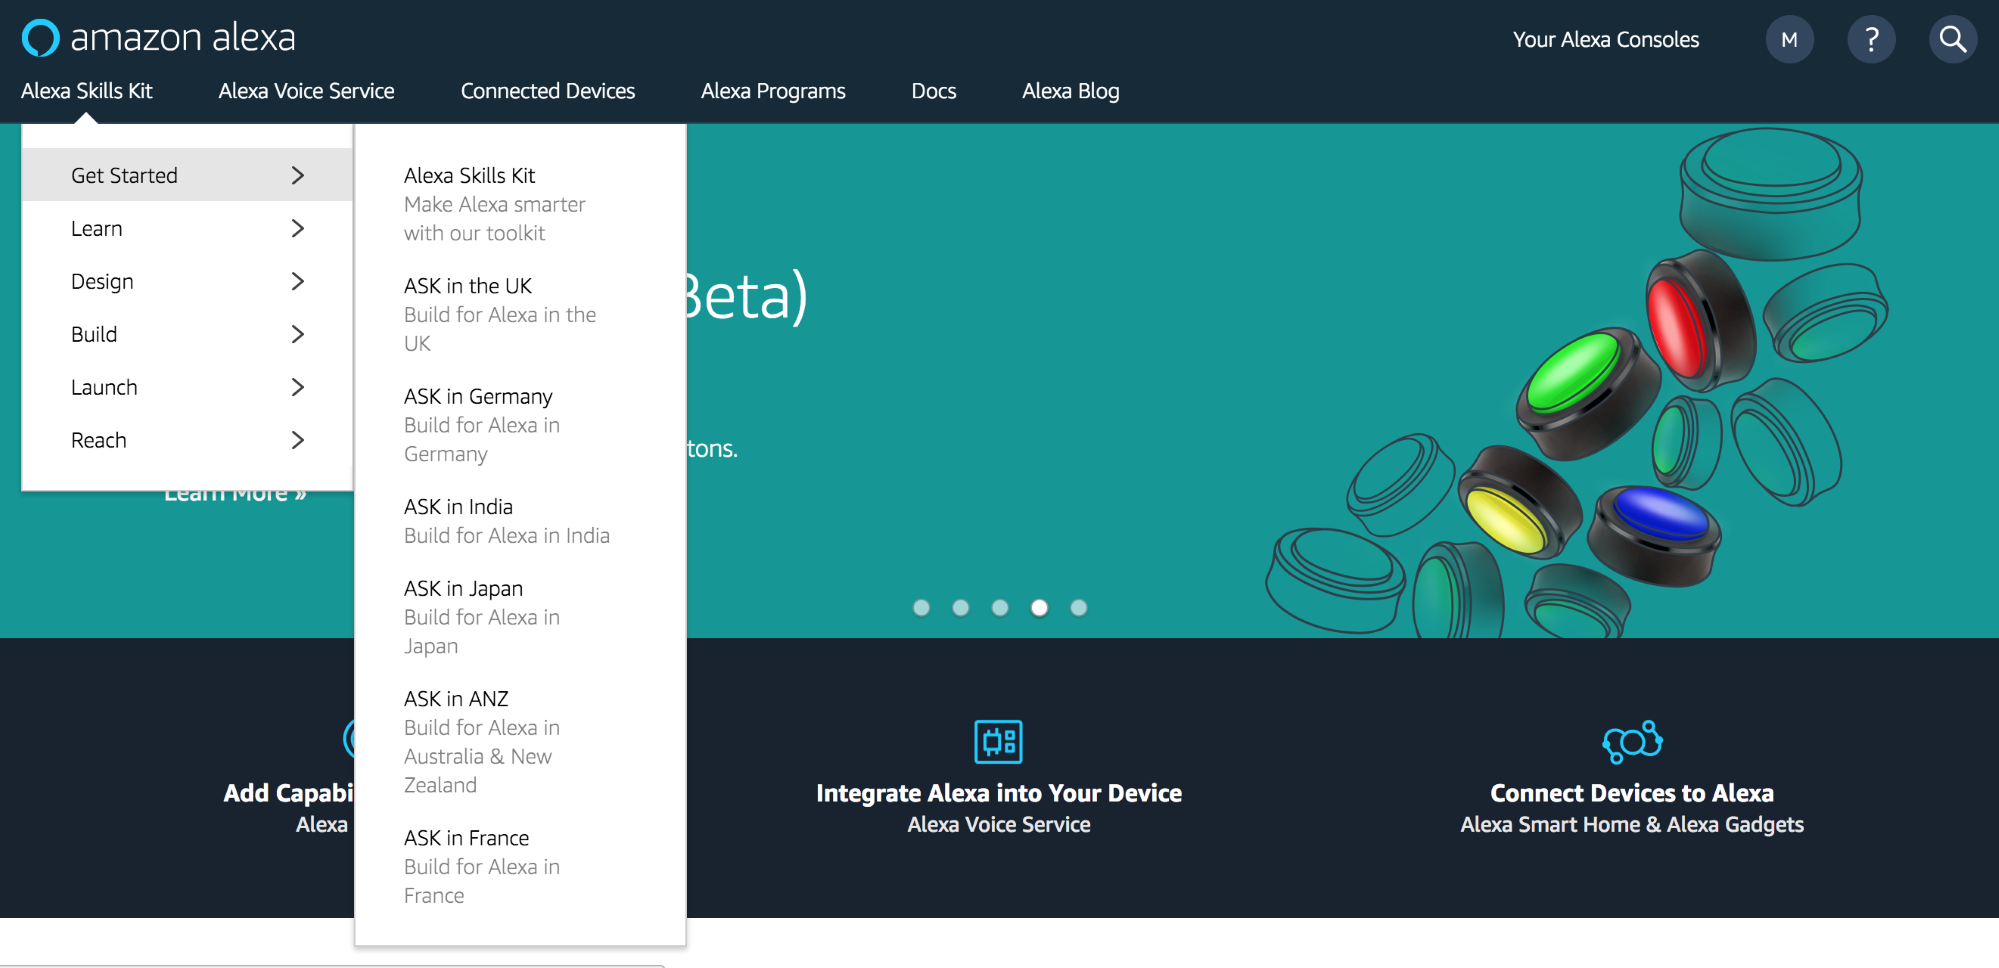Expand the Get Started submenu chevron
1999x968 pixels.
(297, 175)
